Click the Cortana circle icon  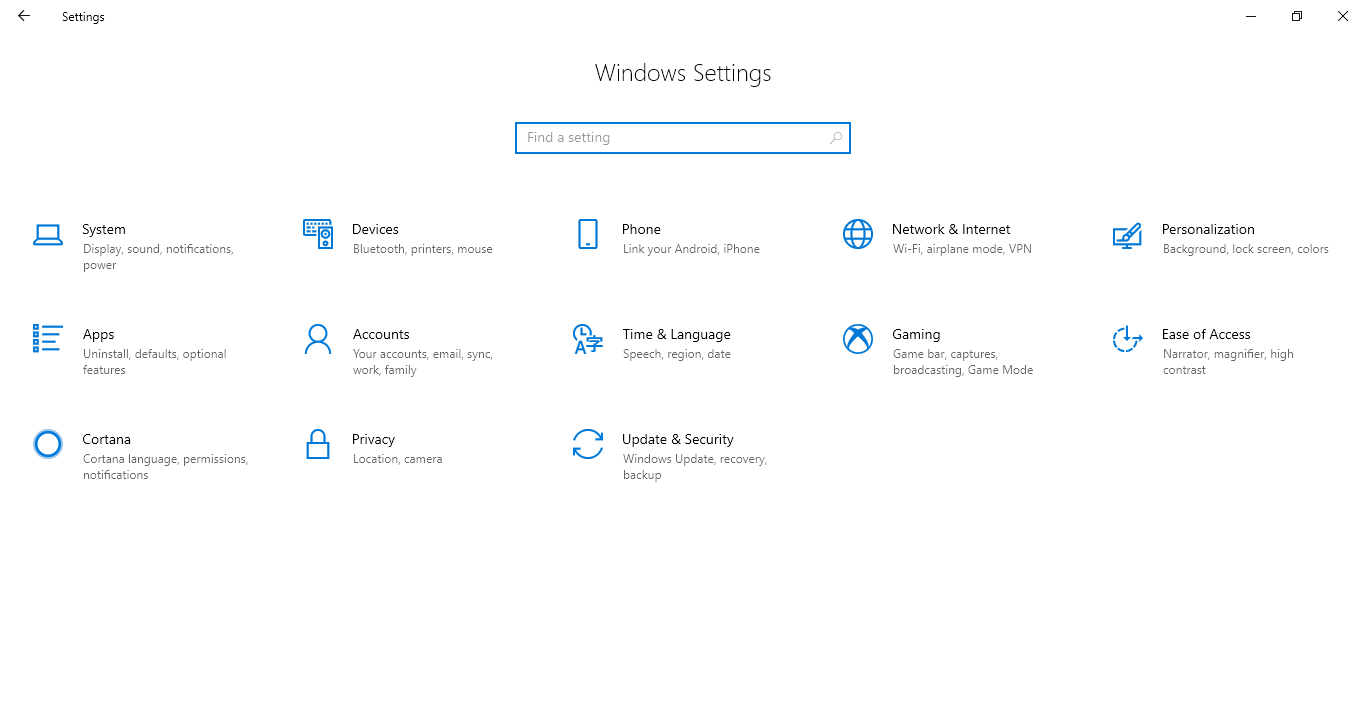coord(48,444)
